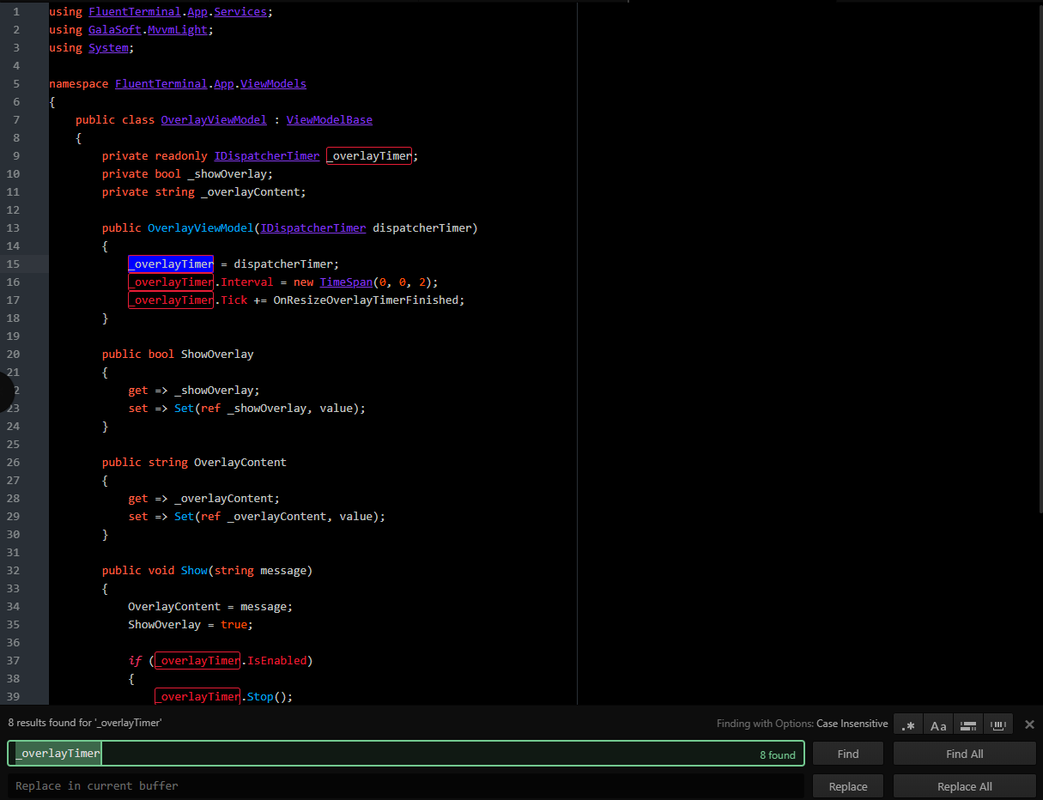Image resolution: width=1043 pixels, height=800 pixels.
Task: Click the _showOverlay field on line 10
Action: [227, 174]
